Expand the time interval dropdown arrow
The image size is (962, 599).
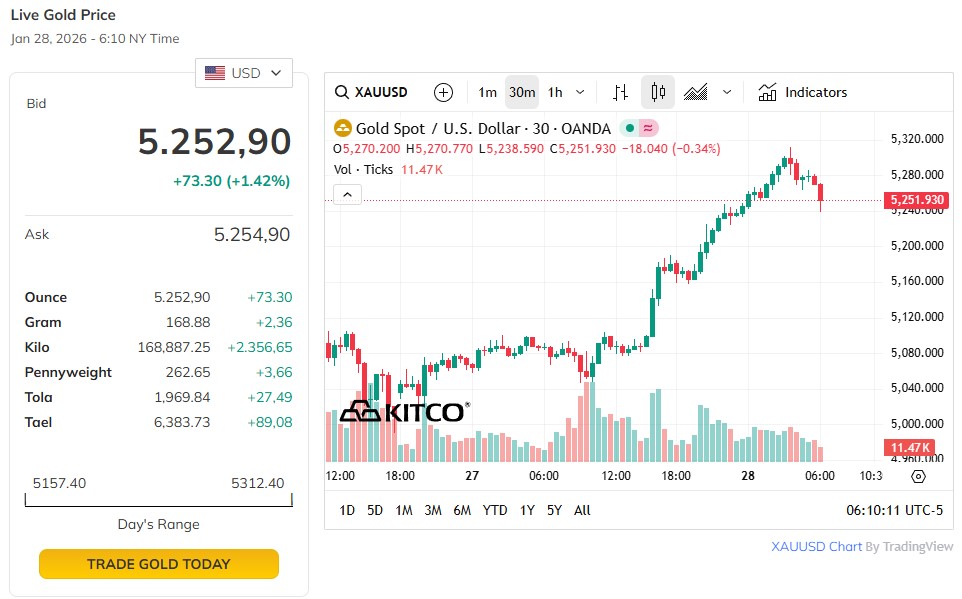click(581, 92)
